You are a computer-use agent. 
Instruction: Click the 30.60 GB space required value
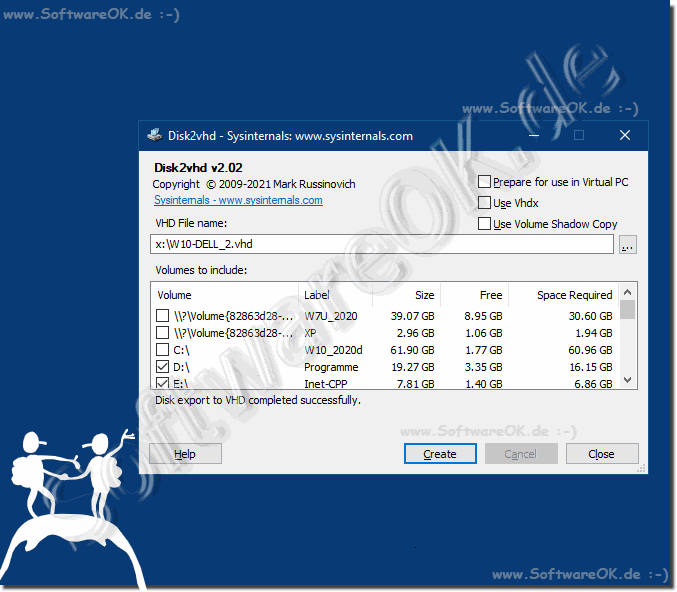pyautogui.click(x=590, y=316)
